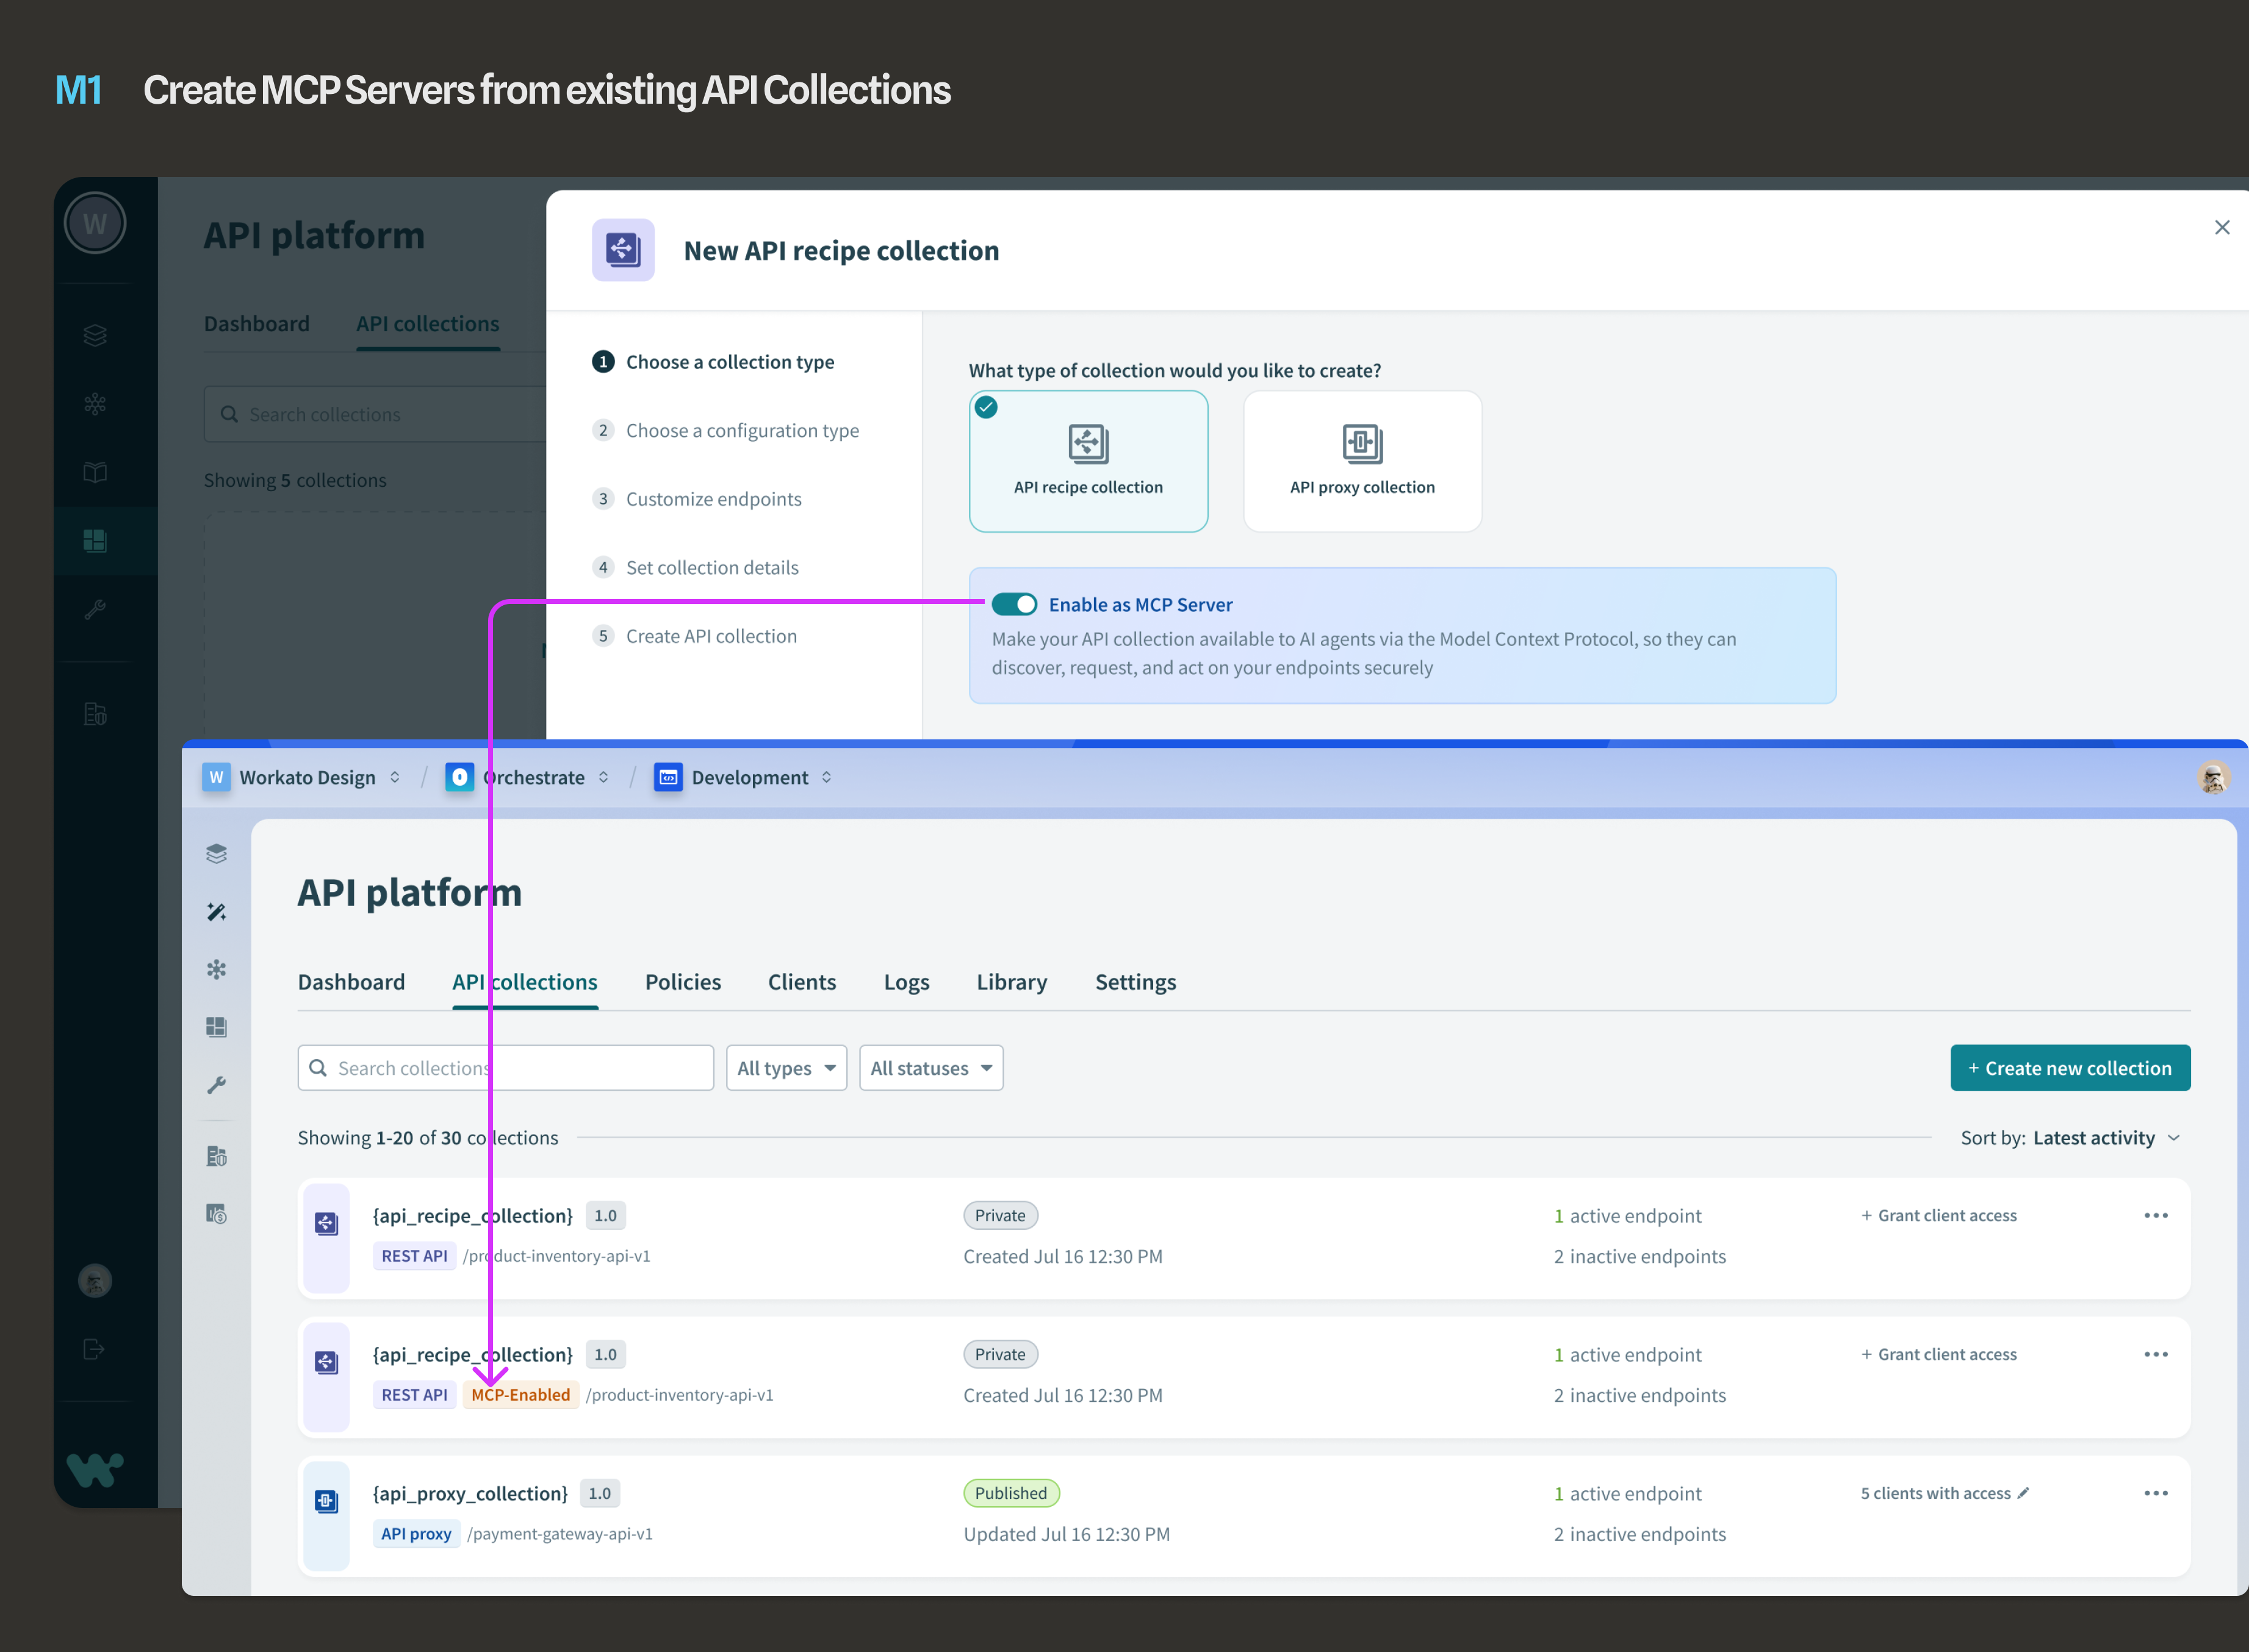Screen dimensions: 2249x1652
Task: Select the API recipe collection card
Action: (x=1088, y=462)
